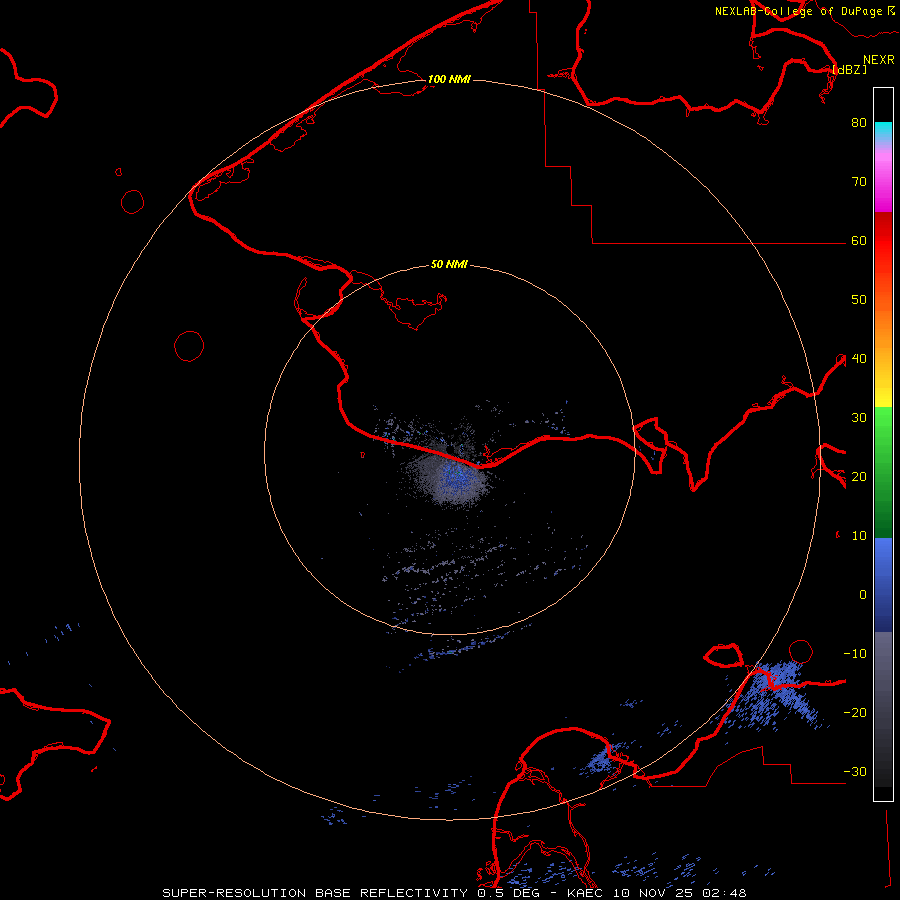Click the 20 value on the dBZ scale
This screenshot has width=900, height=900.
click(x=859, y=476)
